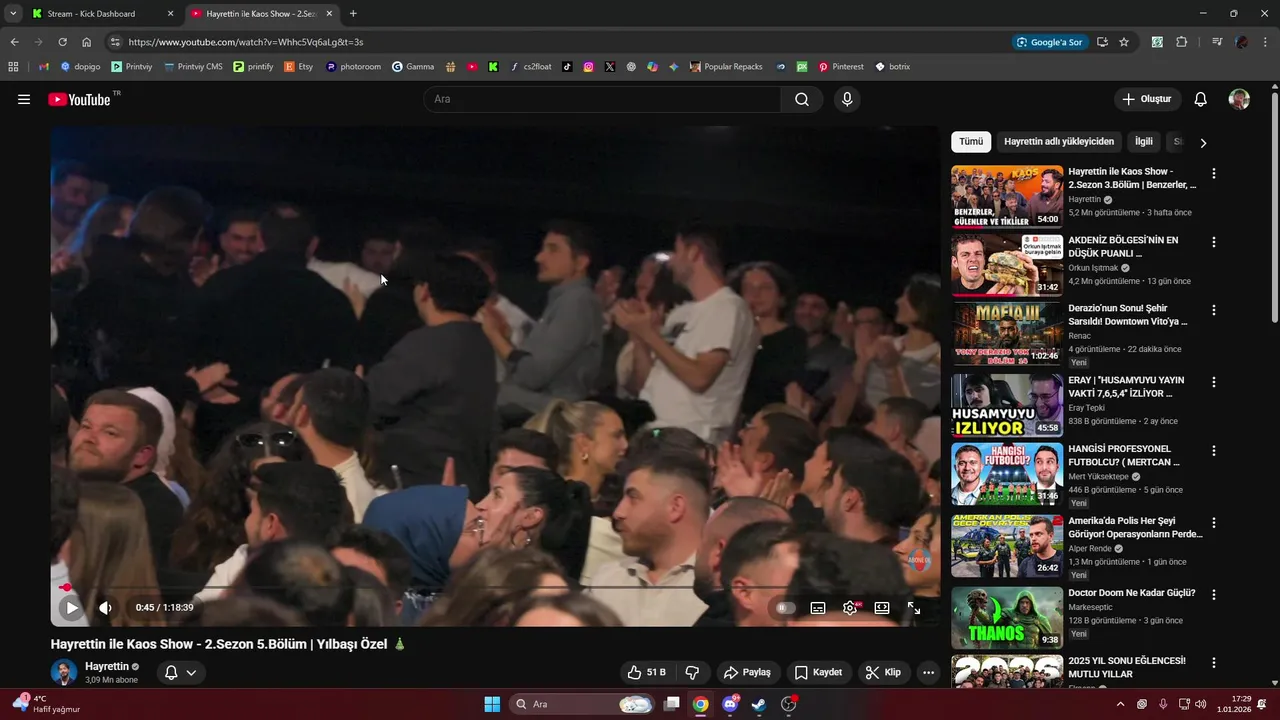Open options for Kaos Show 2.Sezon 3.Bölüm
This screenshot has width=1280, height=720.
1214,173
